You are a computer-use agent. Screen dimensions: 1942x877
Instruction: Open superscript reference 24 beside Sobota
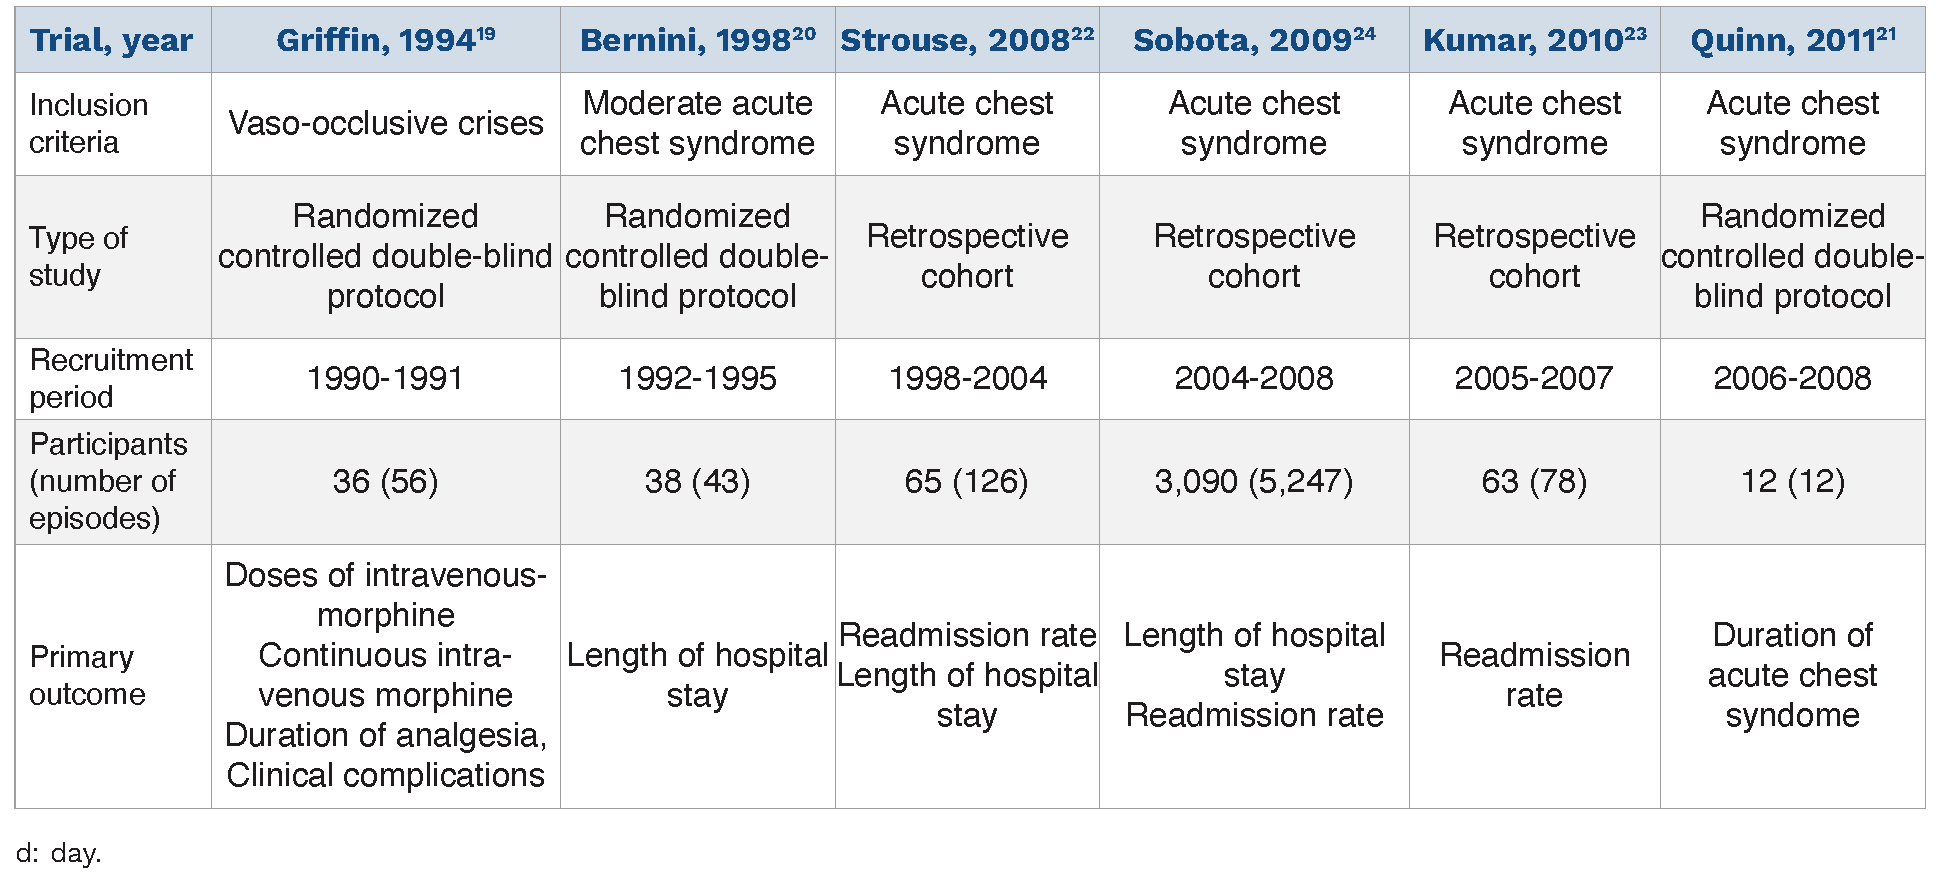[x=1365, y=33]
